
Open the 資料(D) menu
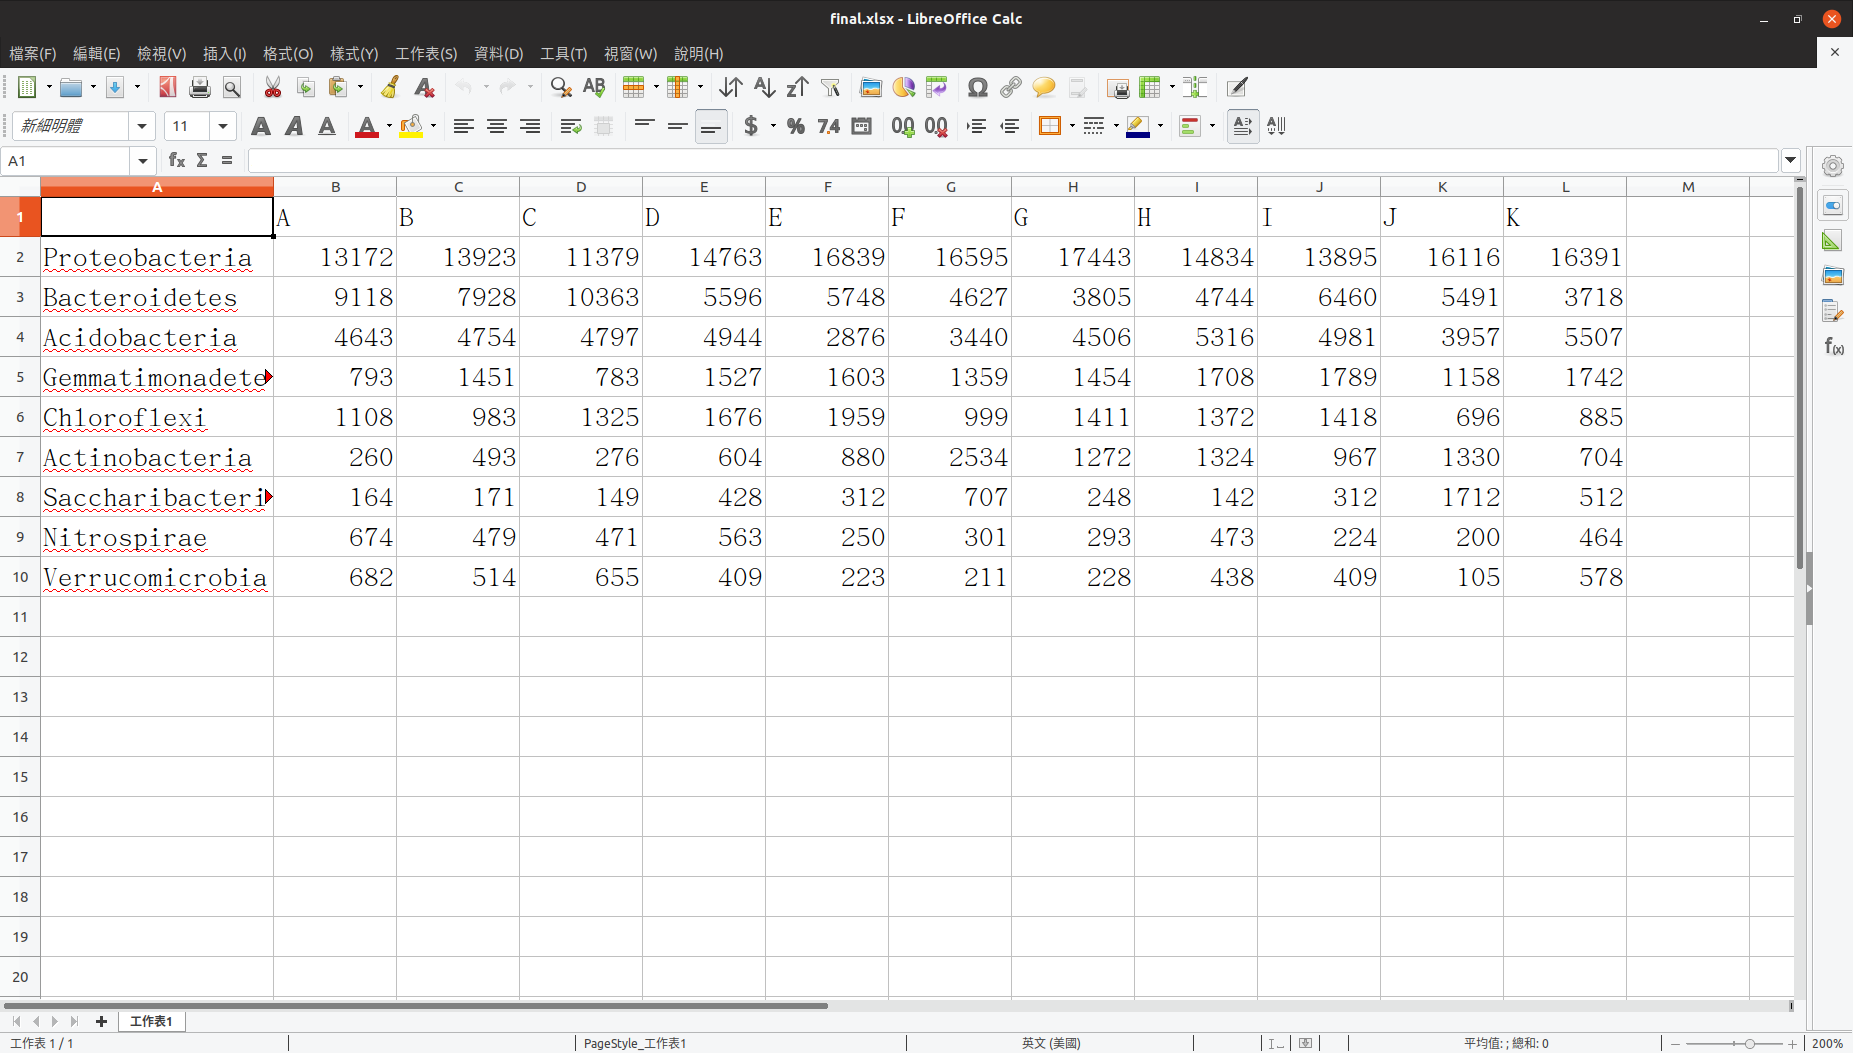pos(498,54)
